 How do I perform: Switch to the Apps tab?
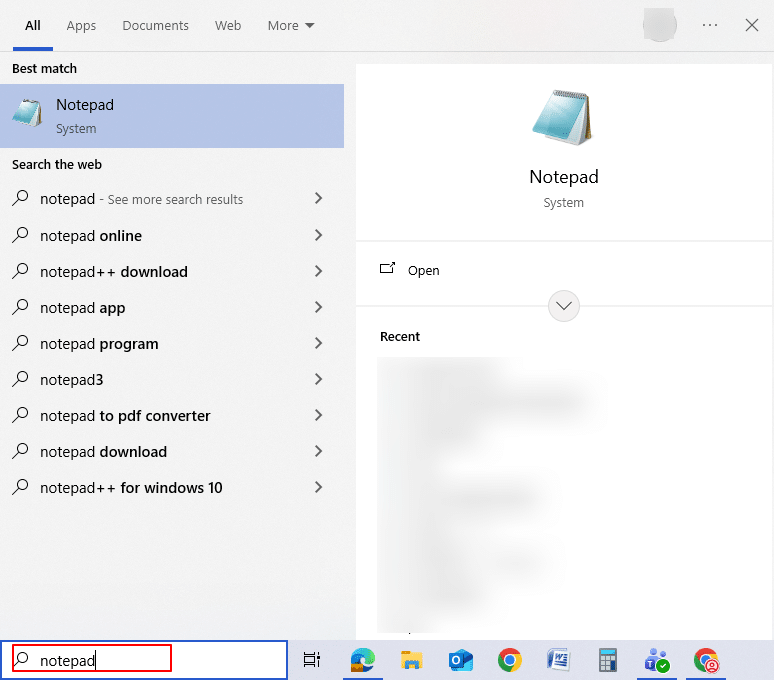coord(81,25)
